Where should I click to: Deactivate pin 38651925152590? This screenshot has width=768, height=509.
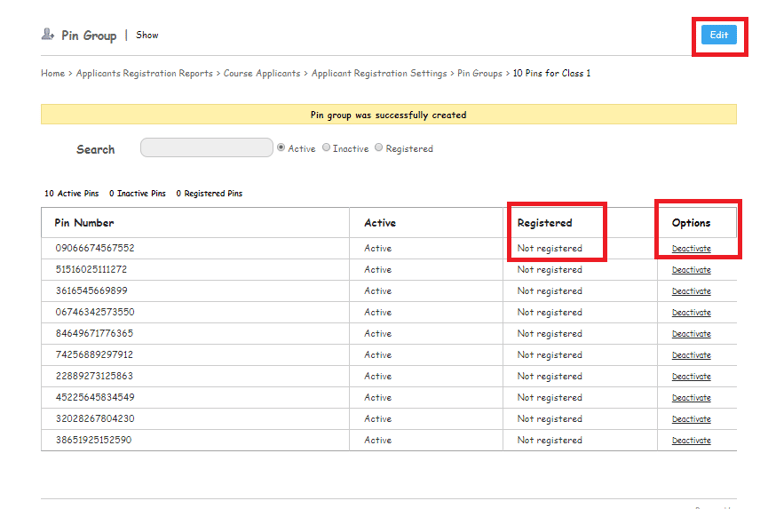click(691, 440)
